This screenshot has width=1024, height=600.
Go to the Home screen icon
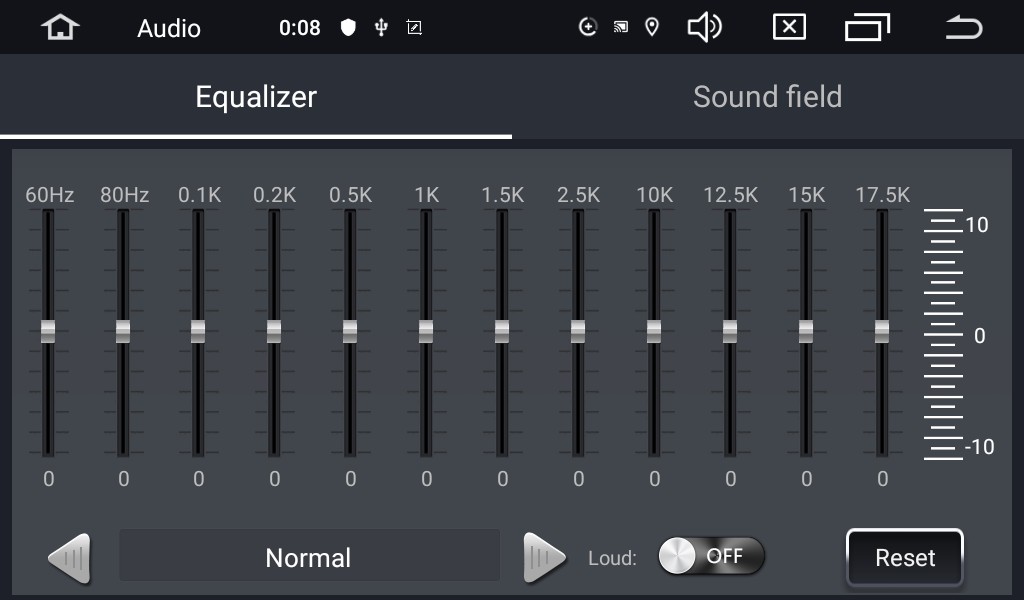click(60, 27)
